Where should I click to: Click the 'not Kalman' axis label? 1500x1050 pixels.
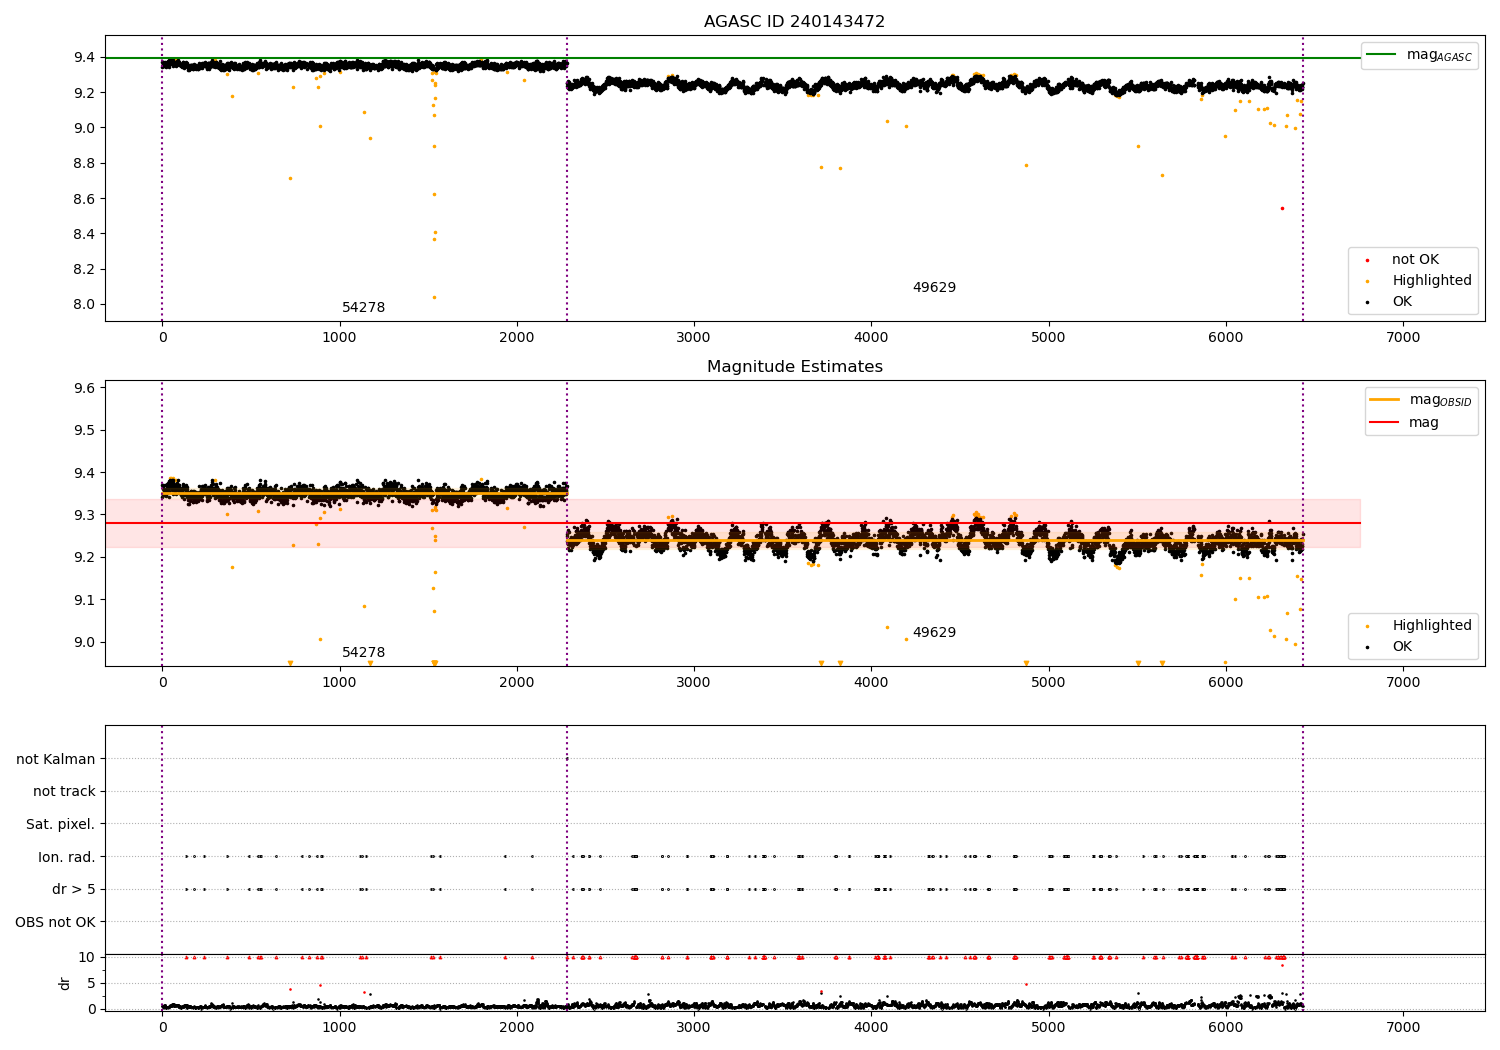pyautogui.click(x=56, y=760)
